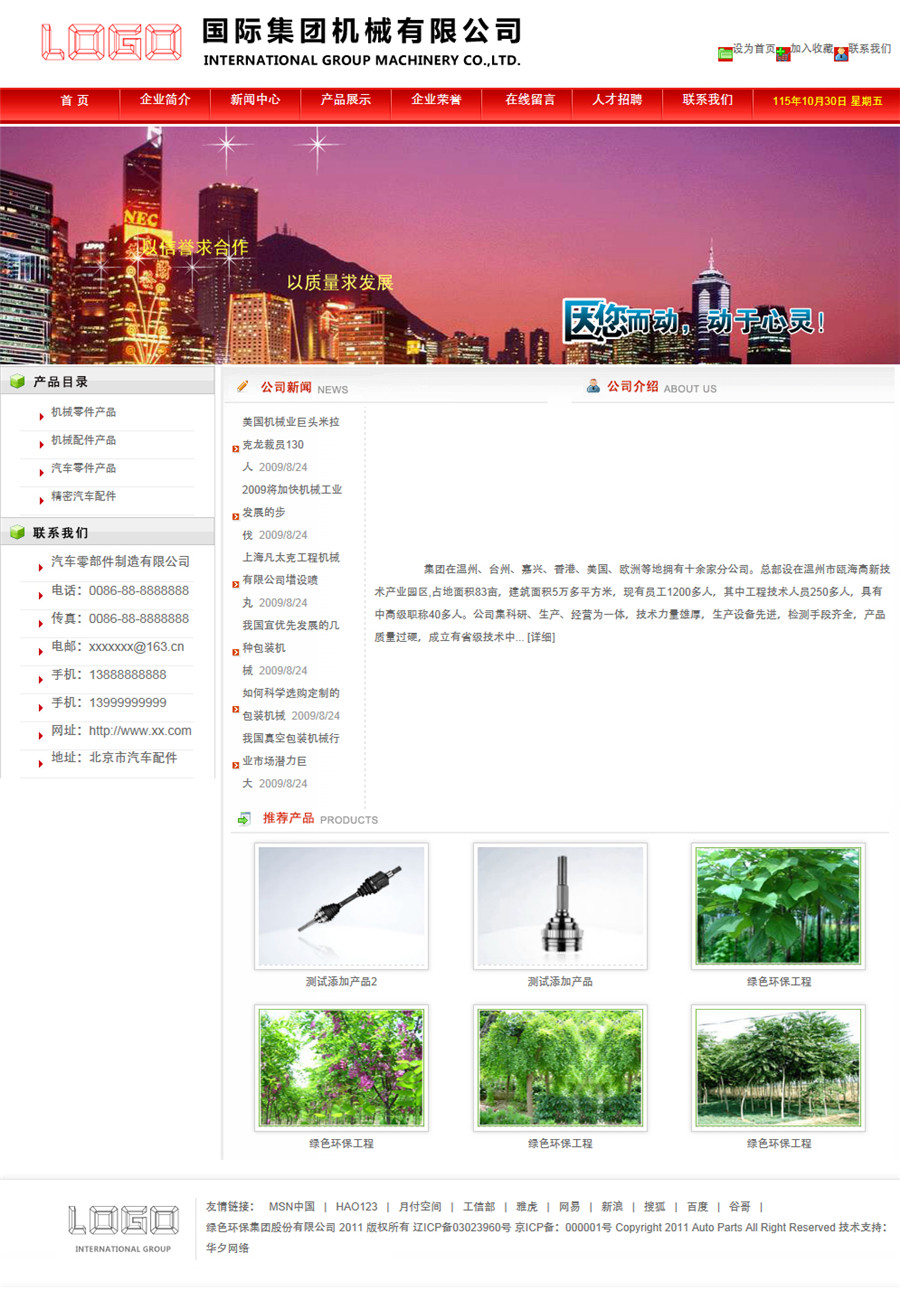Click the pencil icon next to 公司新闻

(242, 386)
